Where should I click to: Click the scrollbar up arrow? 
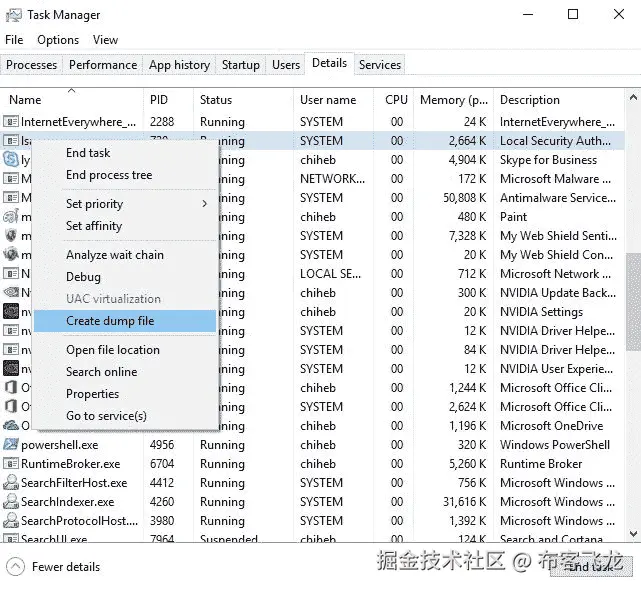(x=633, y=97)
